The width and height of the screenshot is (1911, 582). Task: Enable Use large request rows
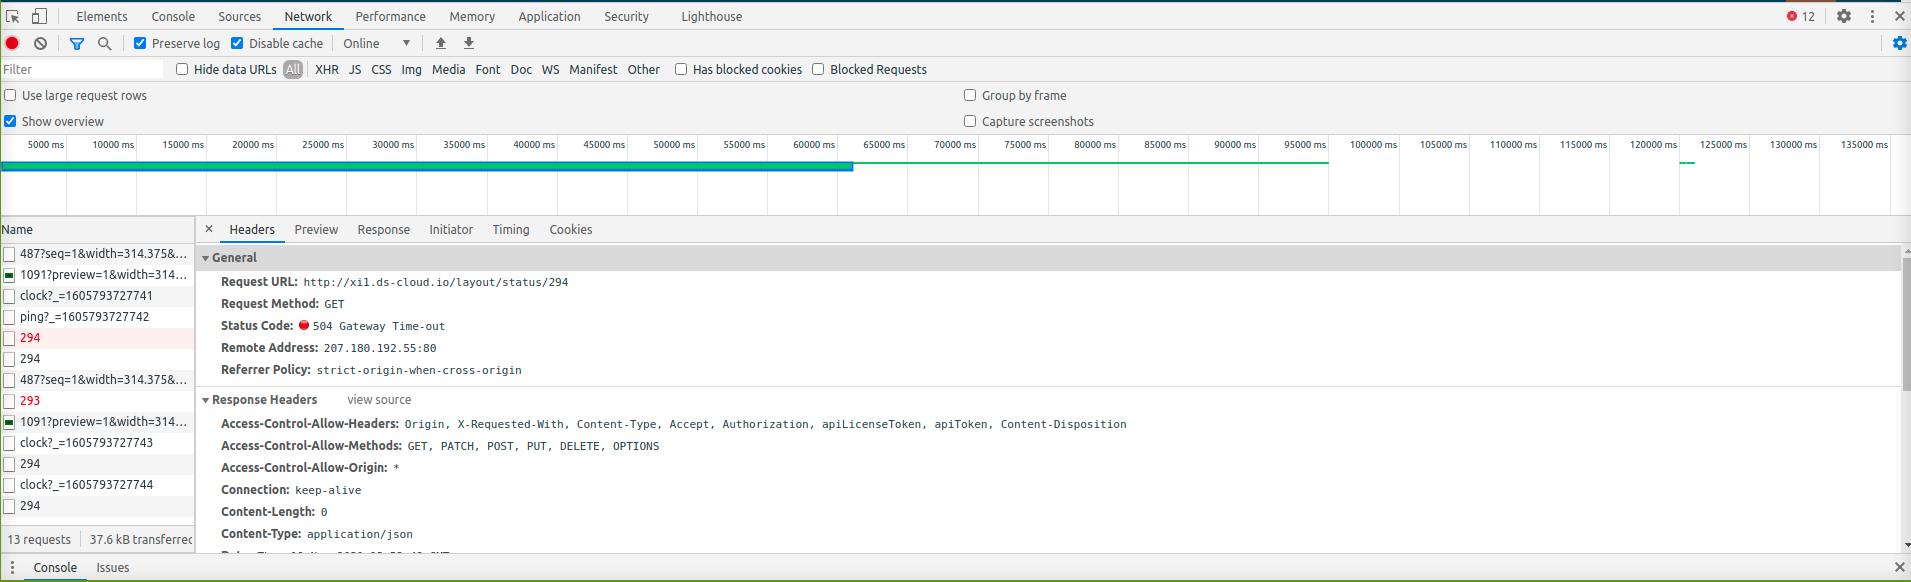[10, 95]
